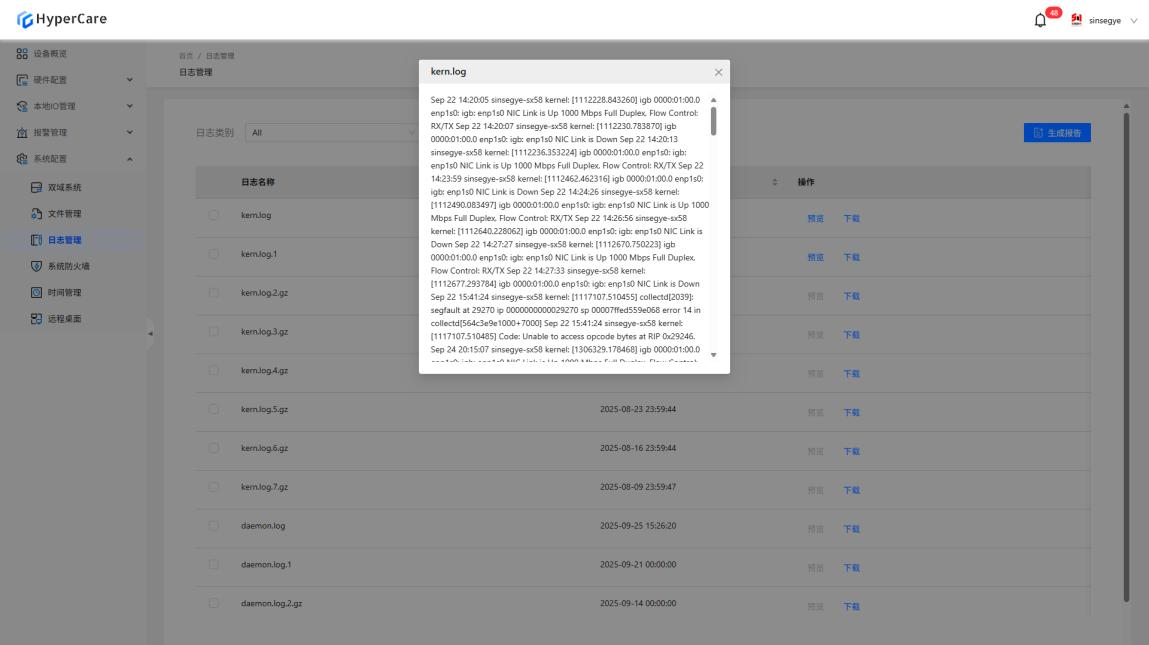Click the 远程桌面 icon
The height and width of the screenshot is (645, 1149).
37,319
